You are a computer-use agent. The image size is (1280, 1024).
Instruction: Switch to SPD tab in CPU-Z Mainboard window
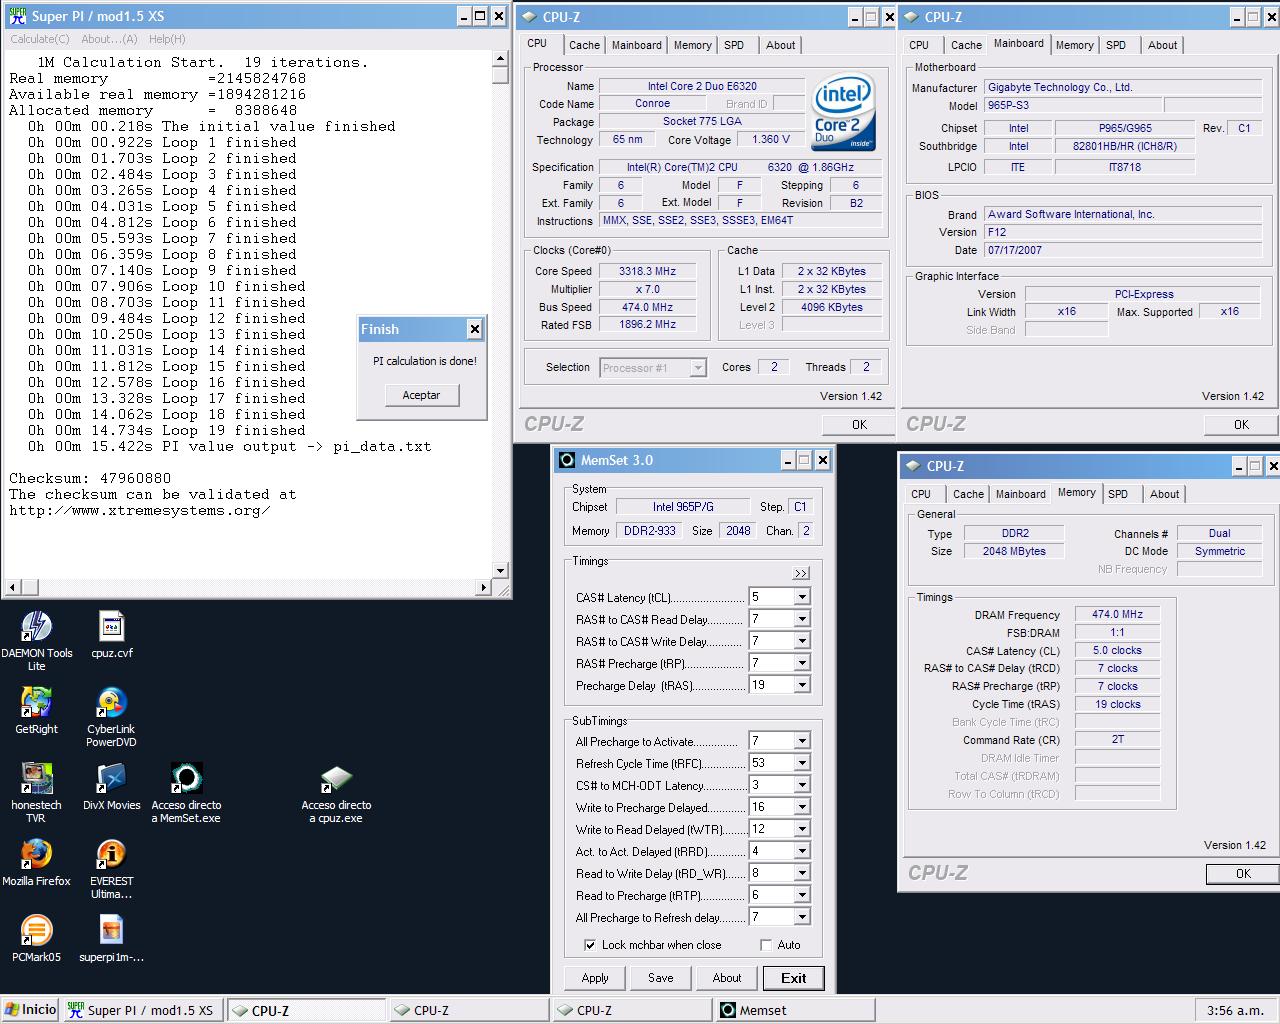1116,45
